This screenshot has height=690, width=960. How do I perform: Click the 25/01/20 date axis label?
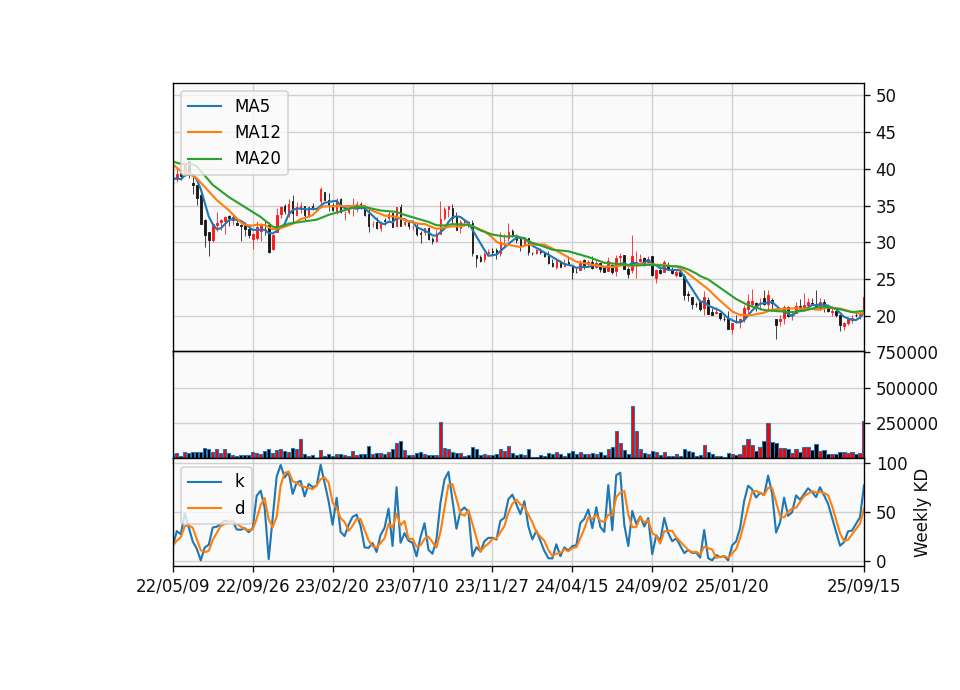pos(732,587)
